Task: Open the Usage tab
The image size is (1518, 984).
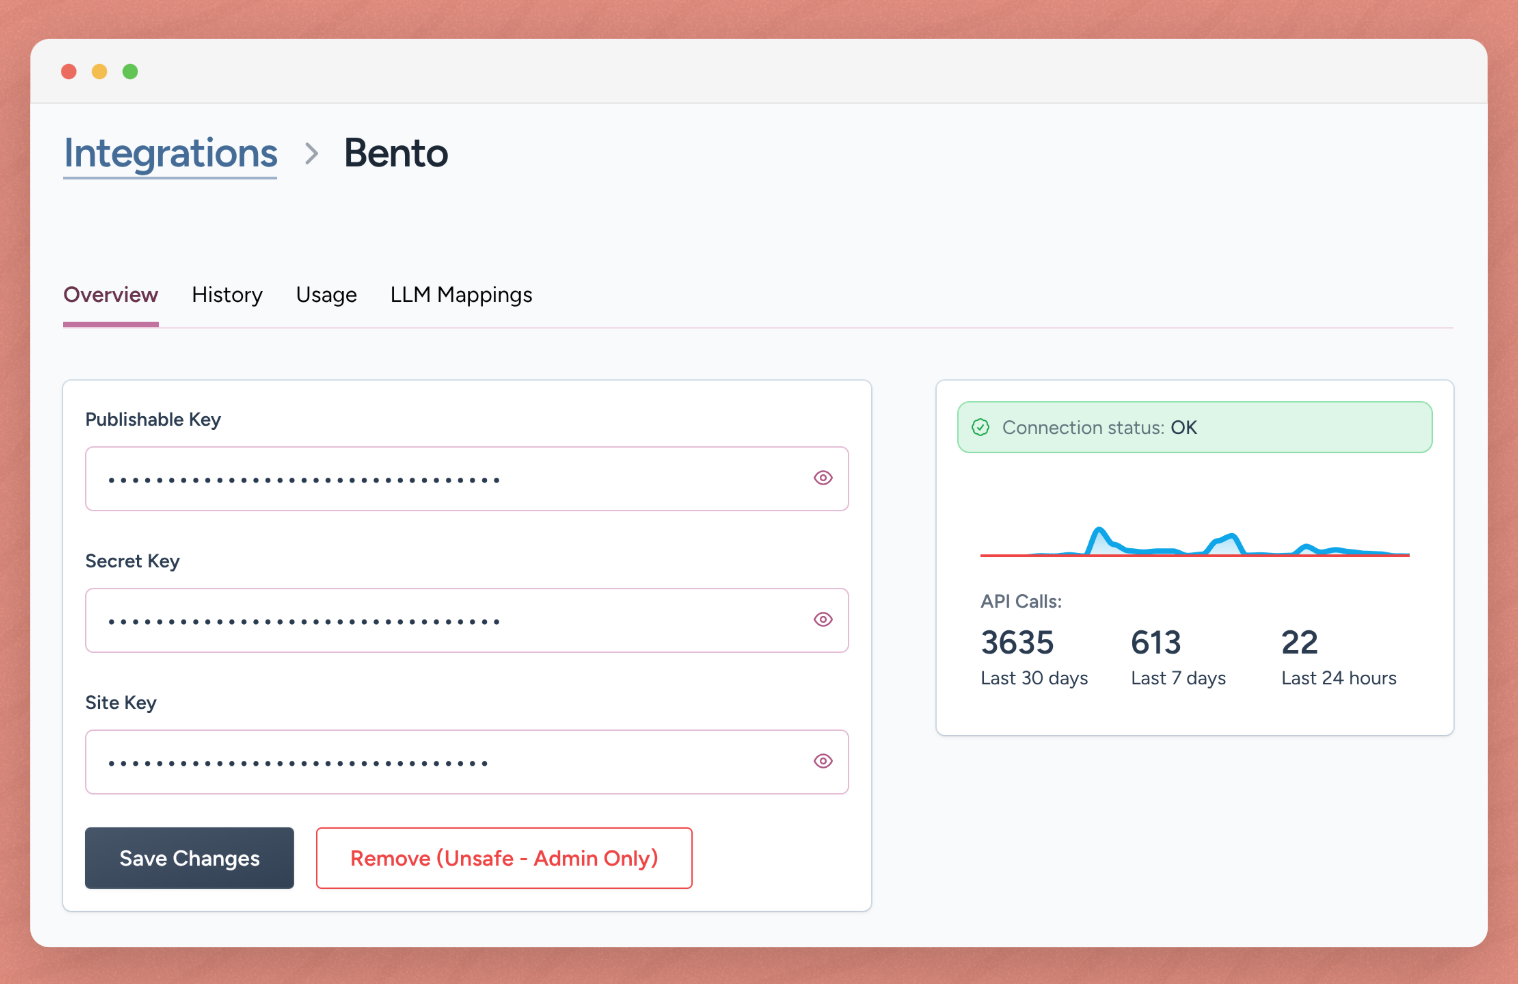Action: point(326,295)
